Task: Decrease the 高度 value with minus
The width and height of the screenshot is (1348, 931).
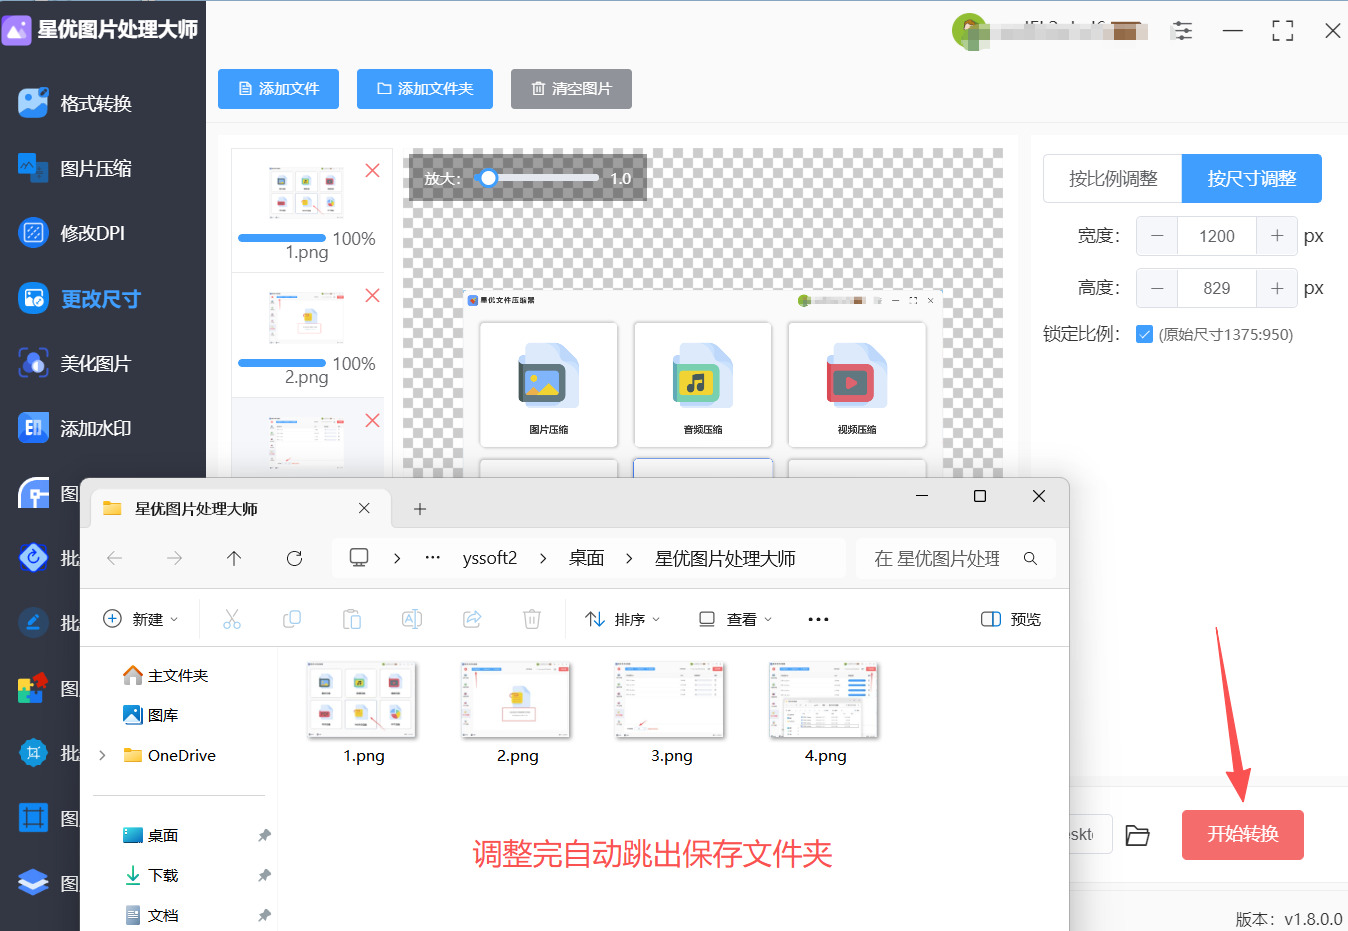Action: [1157, 288]
